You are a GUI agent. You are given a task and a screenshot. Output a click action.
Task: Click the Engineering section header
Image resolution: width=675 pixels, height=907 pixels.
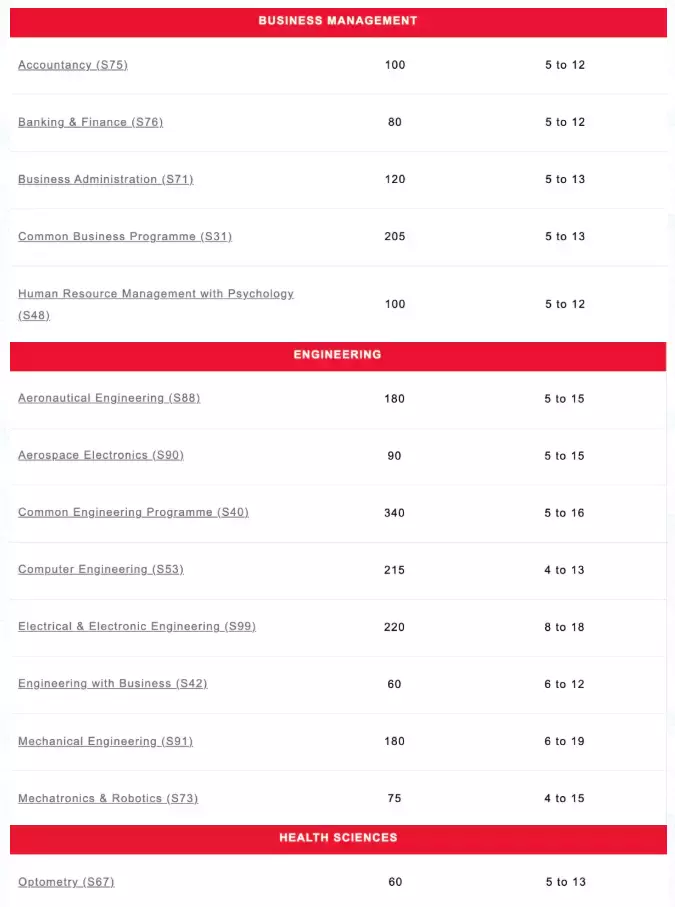click(x=338, y=355)
